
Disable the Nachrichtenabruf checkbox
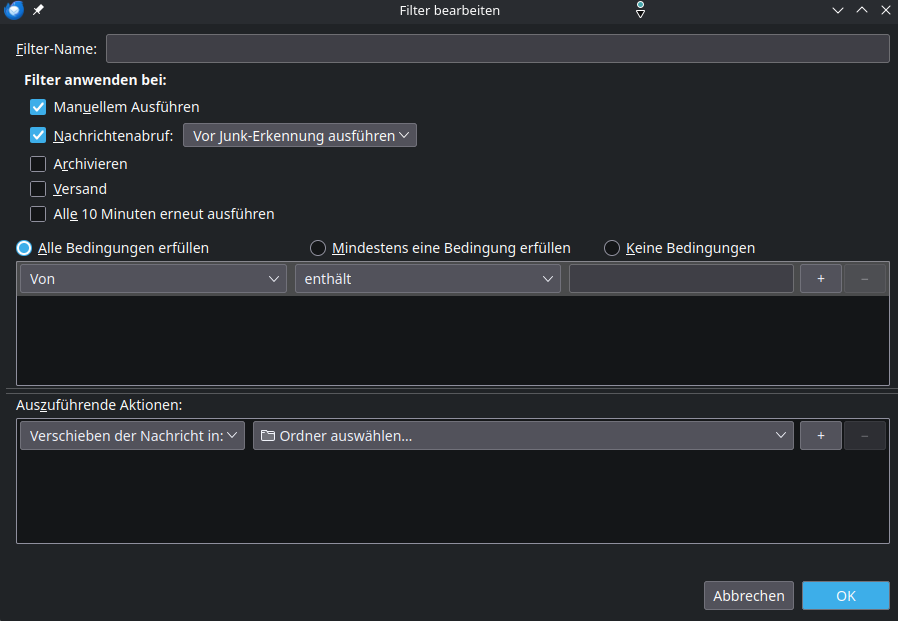click(39, 136)
